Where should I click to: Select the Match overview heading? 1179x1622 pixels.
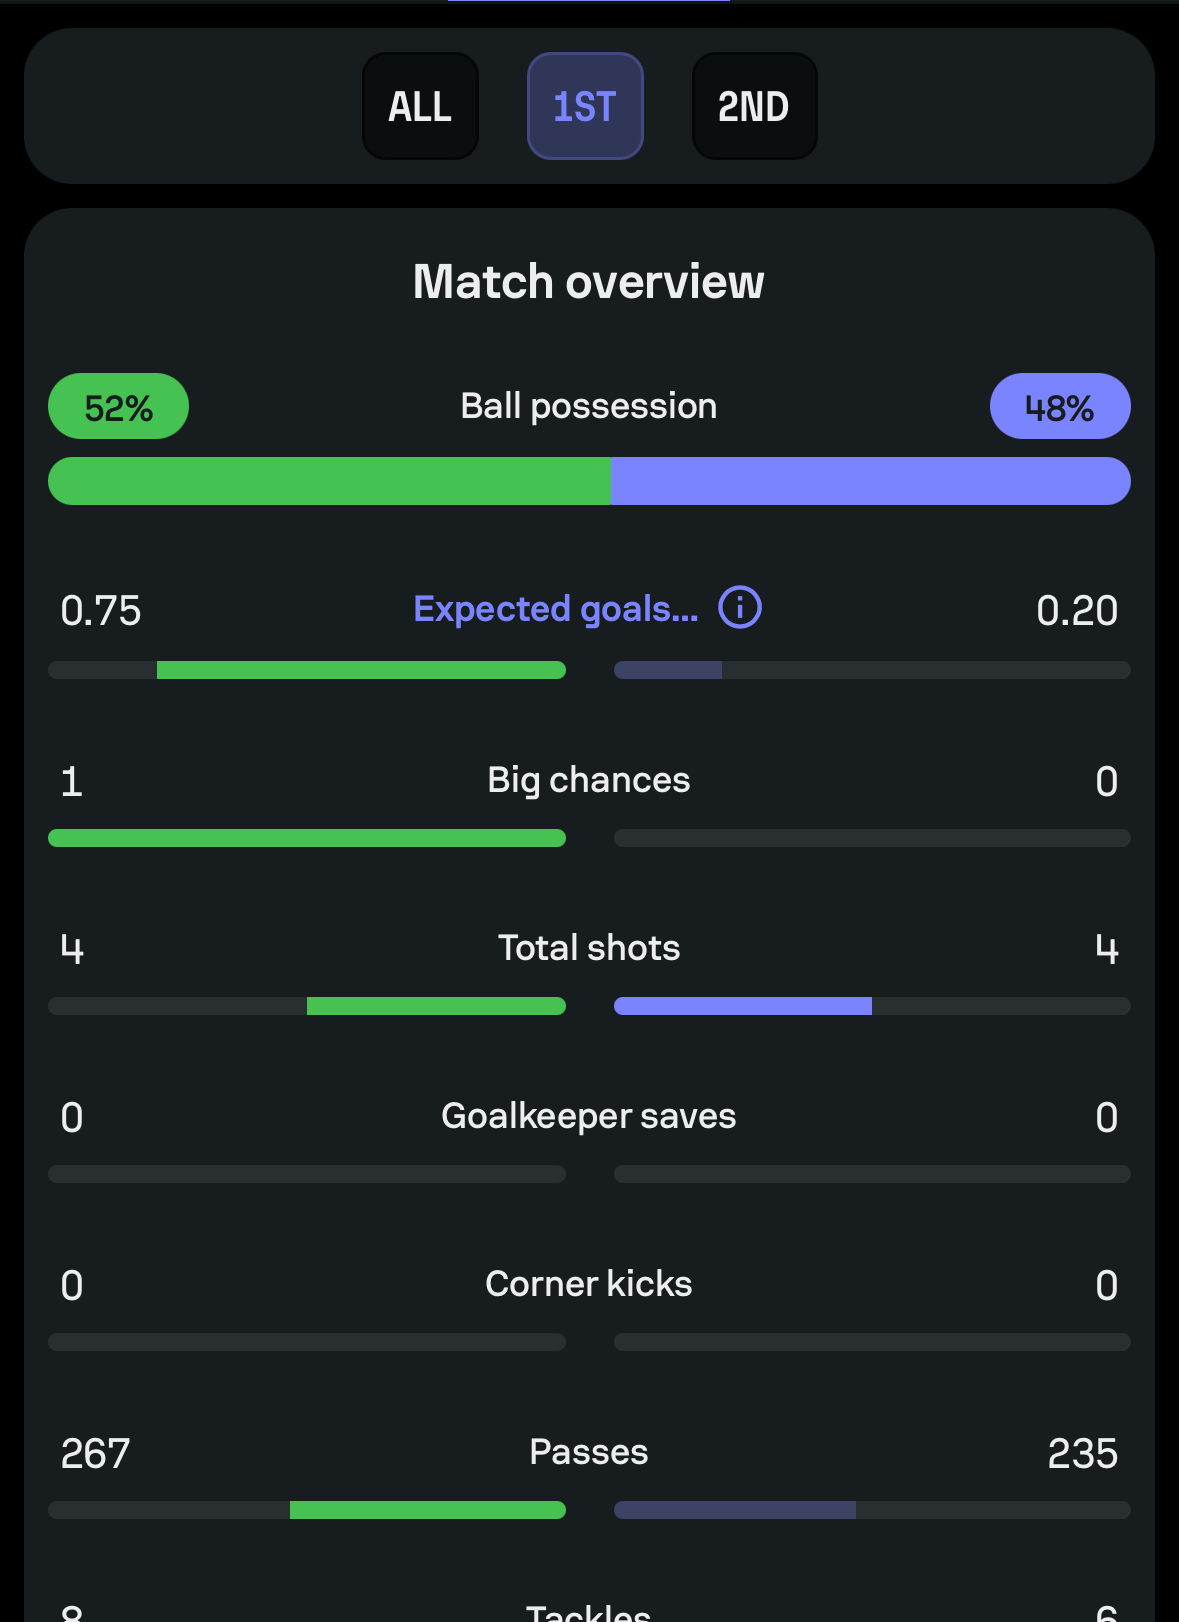pos(589,281)
